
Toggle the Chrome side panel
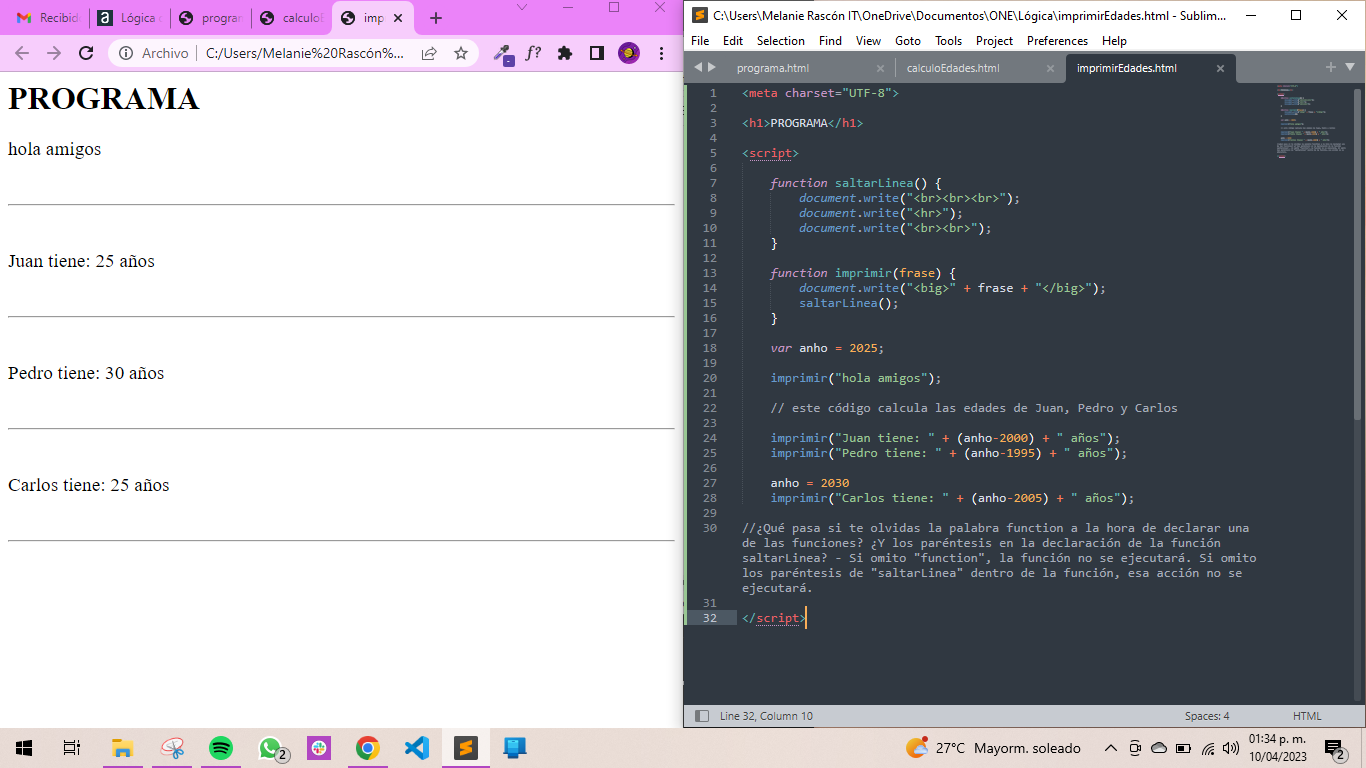coord(597,53)
